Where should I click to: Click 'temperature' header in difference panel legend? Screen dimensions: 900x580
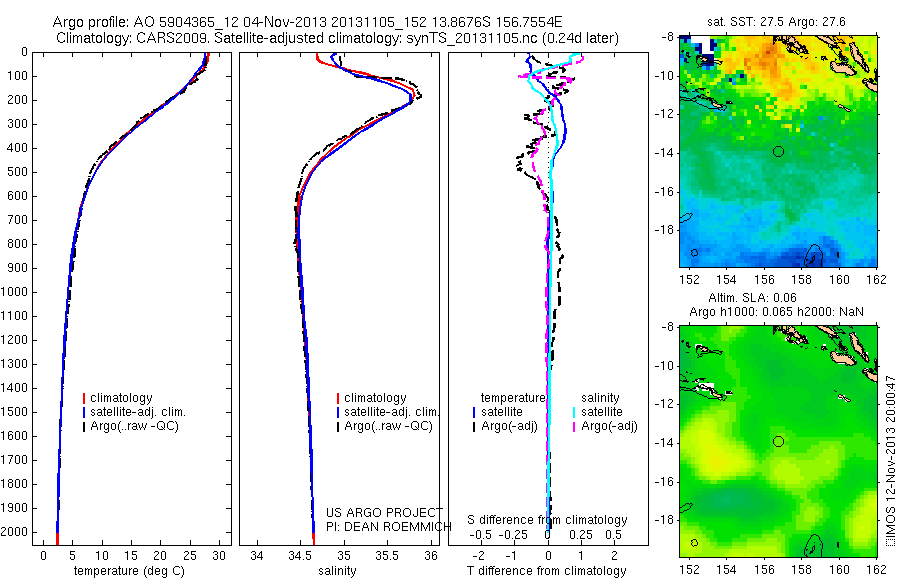coord(513,398)
